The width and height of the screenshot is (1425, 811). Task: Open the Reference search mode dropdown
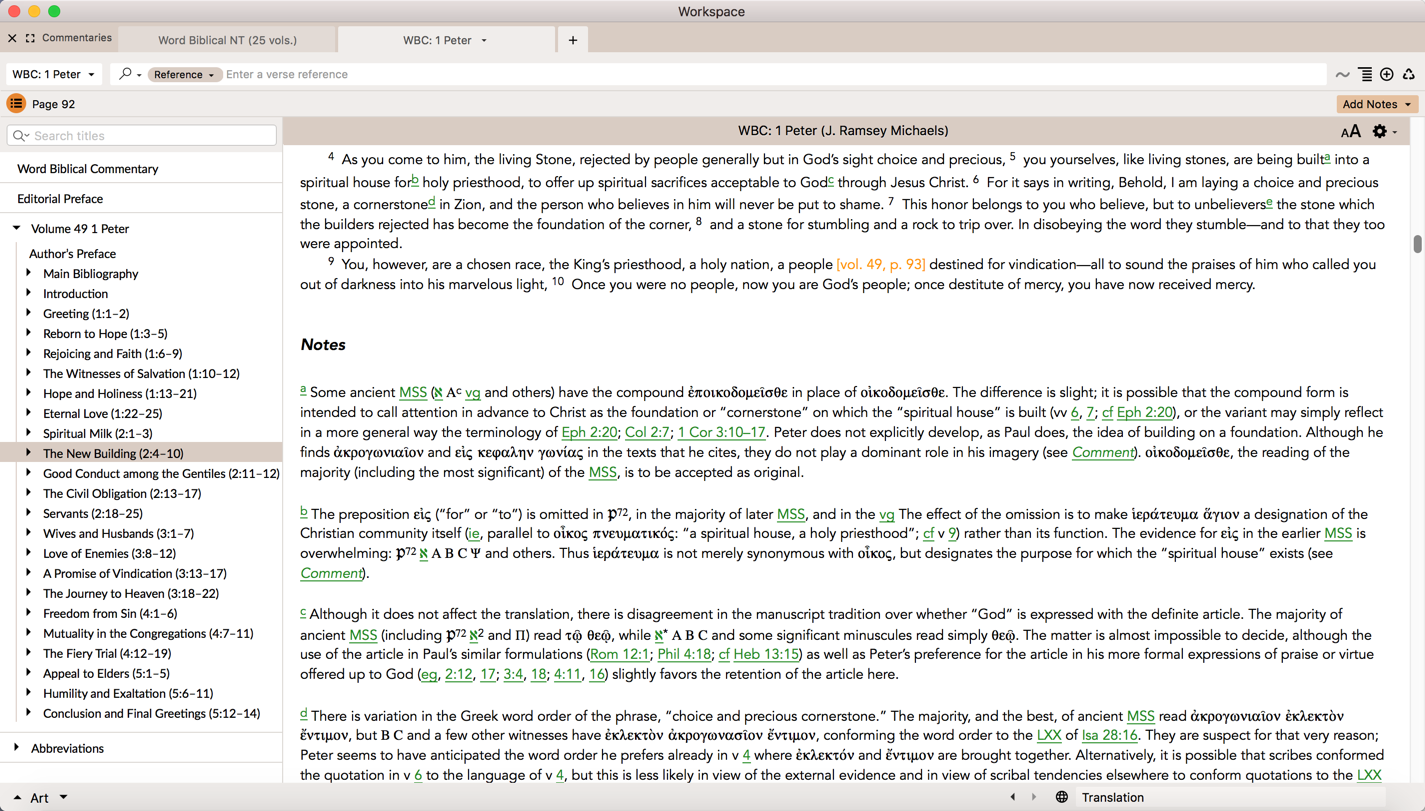coord(183,75)
